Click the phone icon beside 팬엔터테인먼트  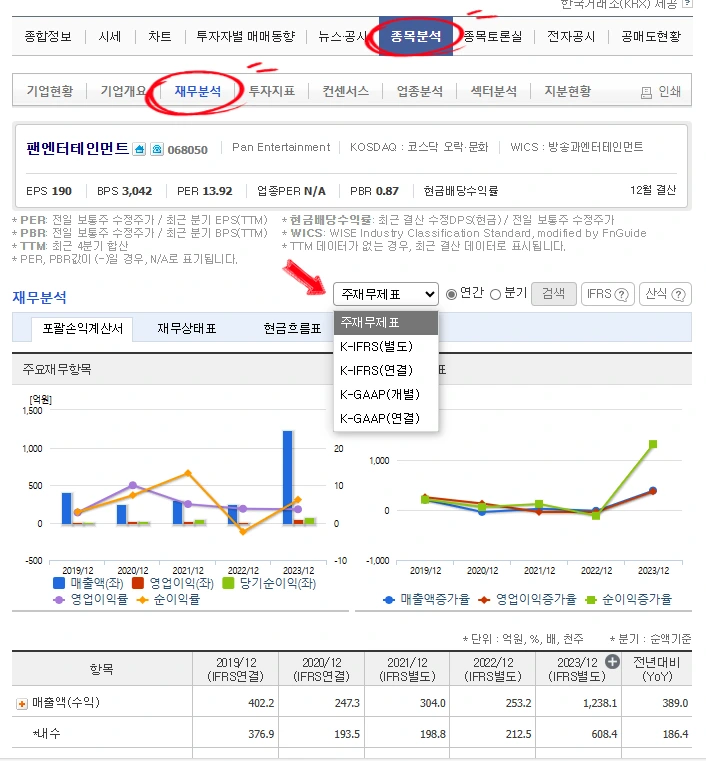[157, 149]
